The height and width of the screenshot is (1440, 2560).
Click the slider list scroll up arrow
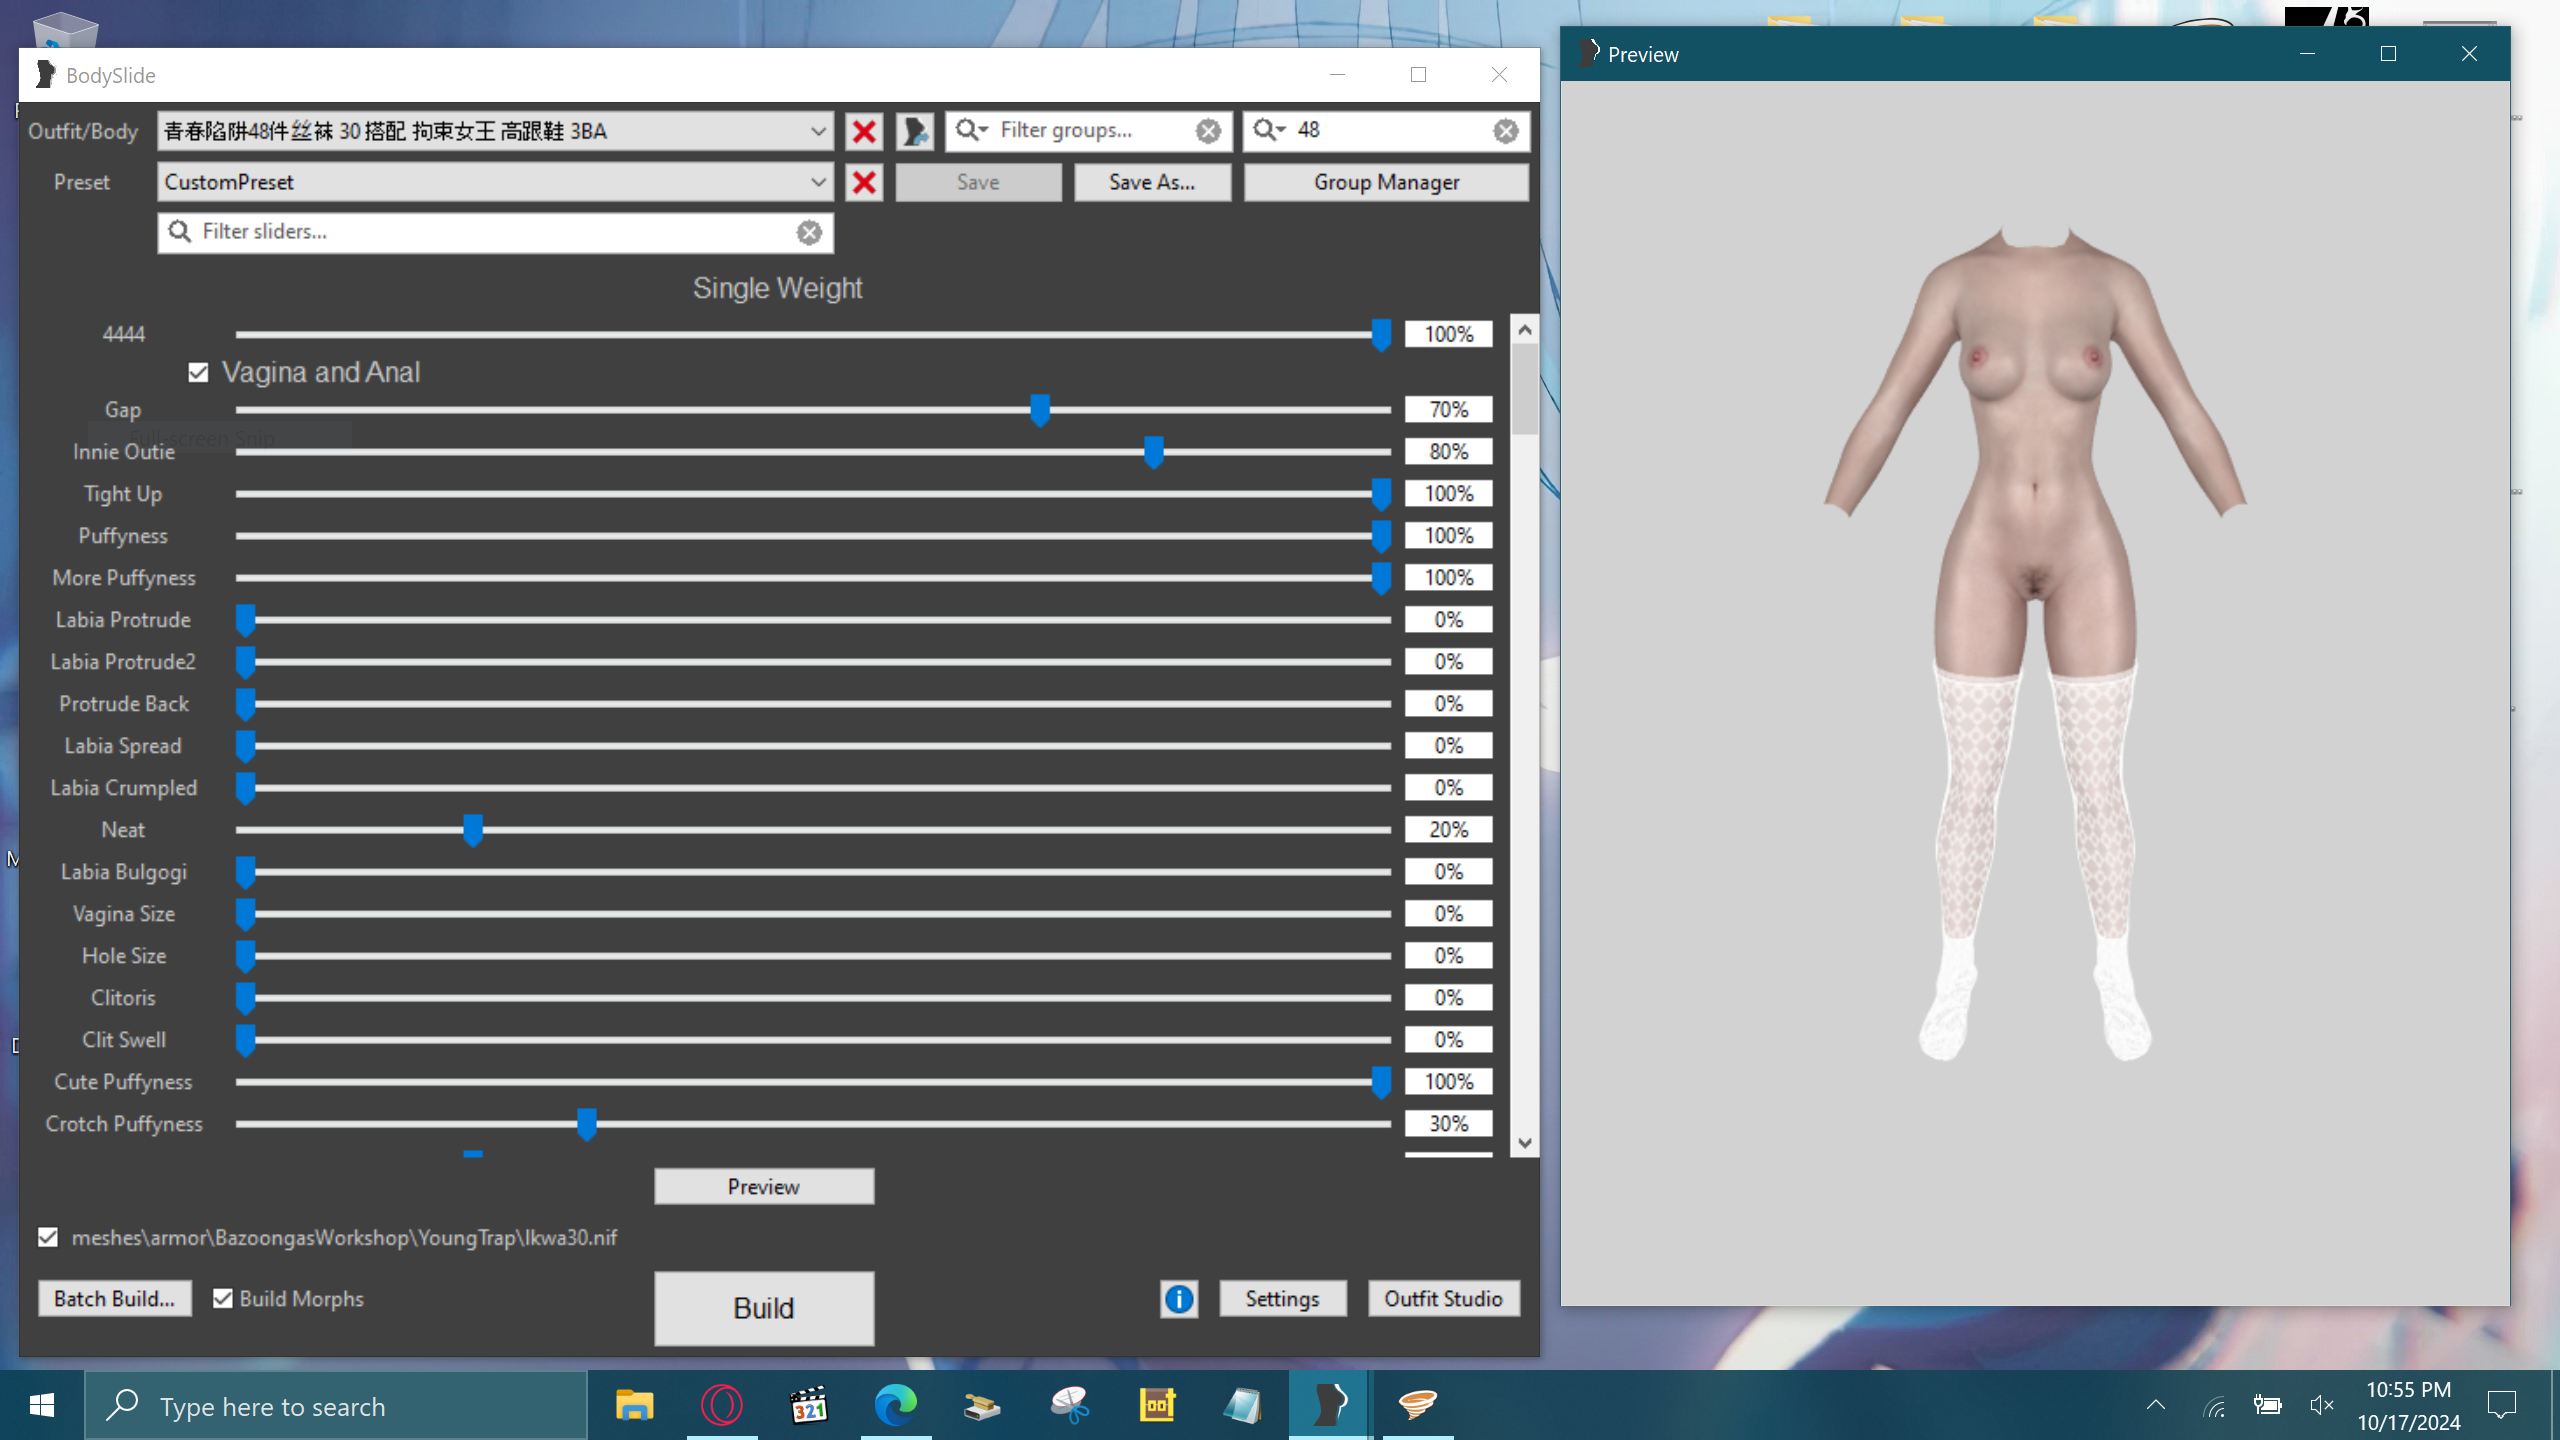tap(1524, 328)
